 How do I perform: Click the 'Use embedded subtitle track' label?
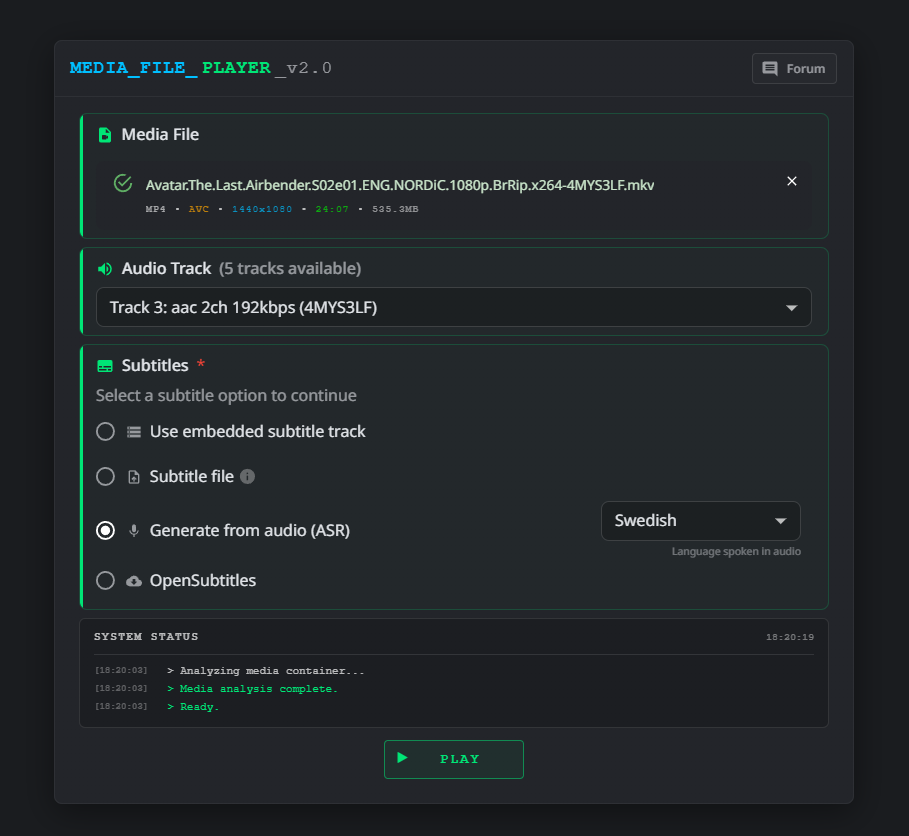point(257,431)
